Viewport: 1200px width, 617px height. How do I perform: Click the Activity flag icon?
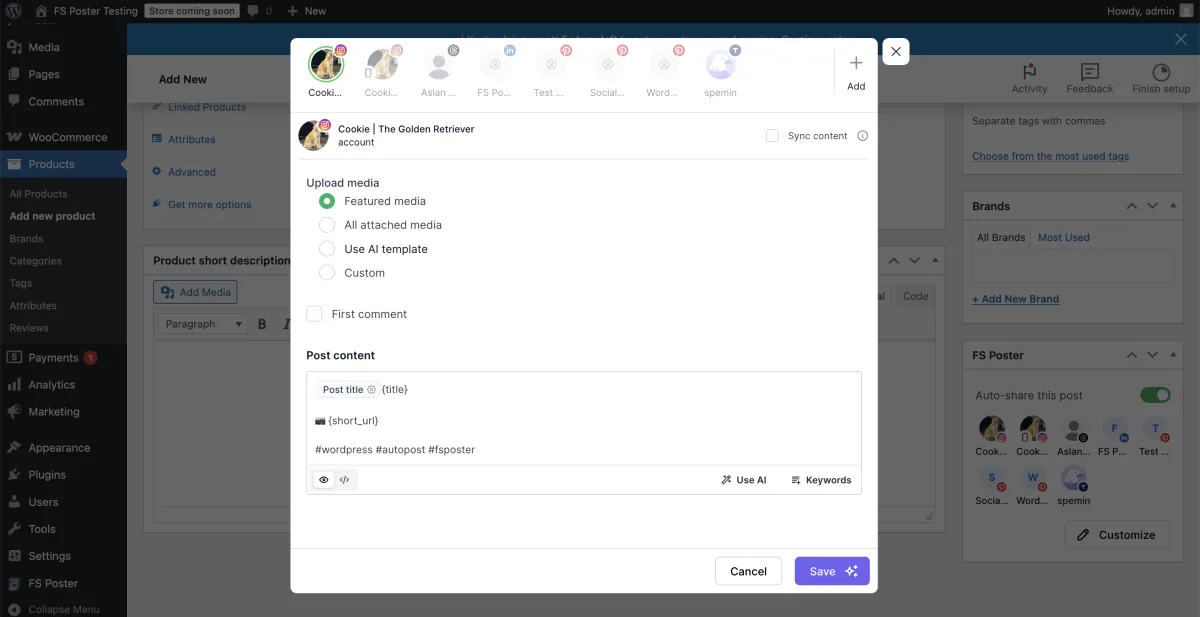coord(1029,72)
